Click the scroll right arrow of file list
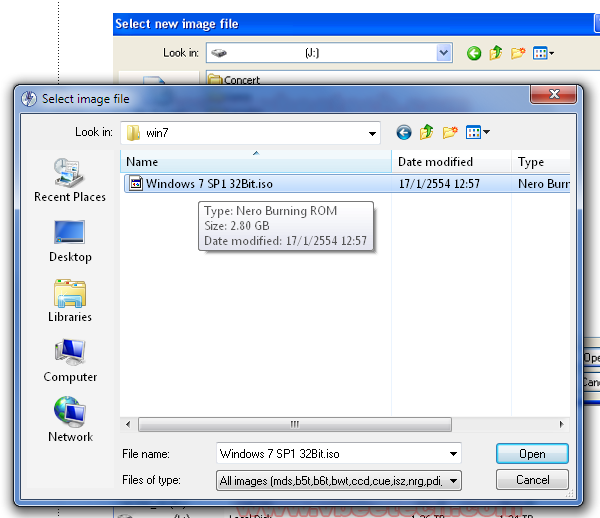 click(x=561, y=424)
